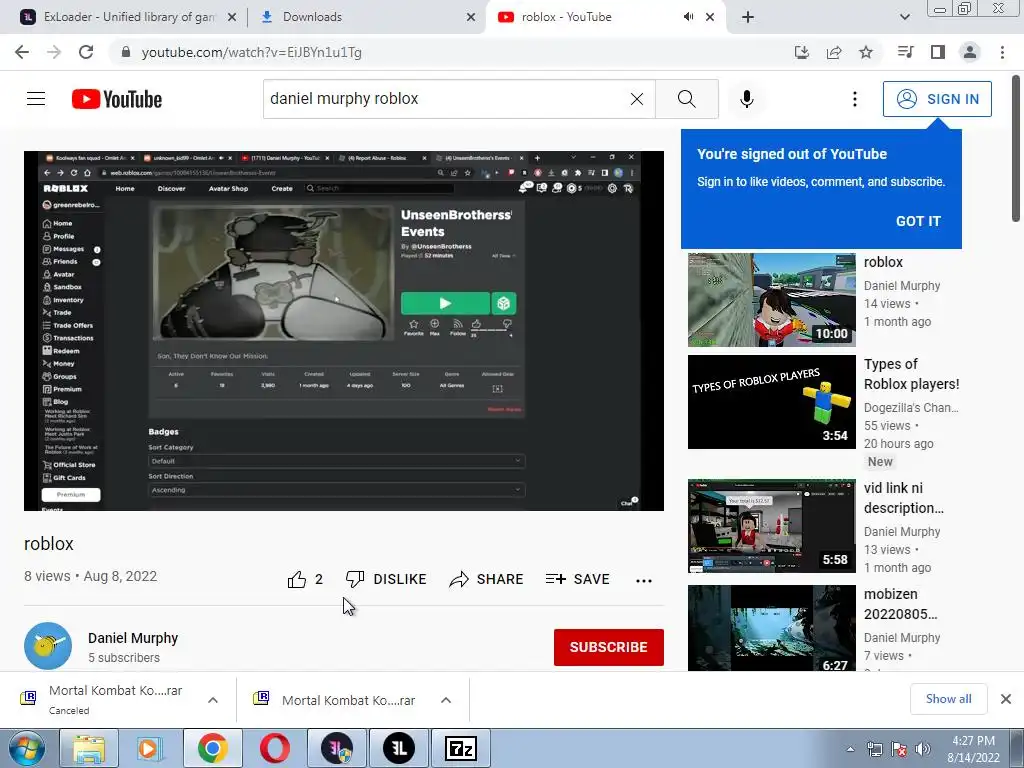
Task: Open Windows Explorer from the taskbar
Action: click(89, 748)
